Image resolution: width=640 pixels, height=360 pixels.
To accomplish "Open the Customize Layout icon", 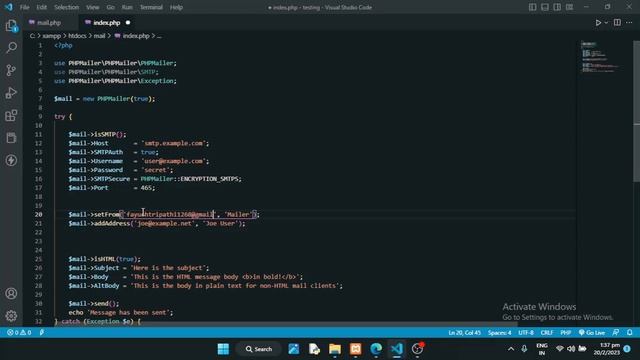I will coord(569,7).
